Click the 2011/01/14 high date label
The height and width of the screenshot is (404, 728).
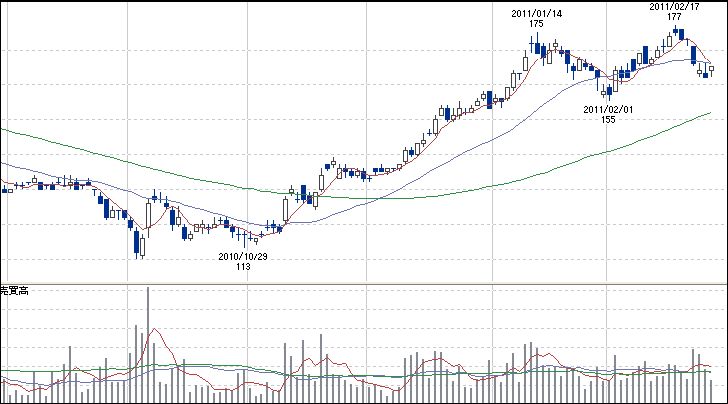[535, 13]
